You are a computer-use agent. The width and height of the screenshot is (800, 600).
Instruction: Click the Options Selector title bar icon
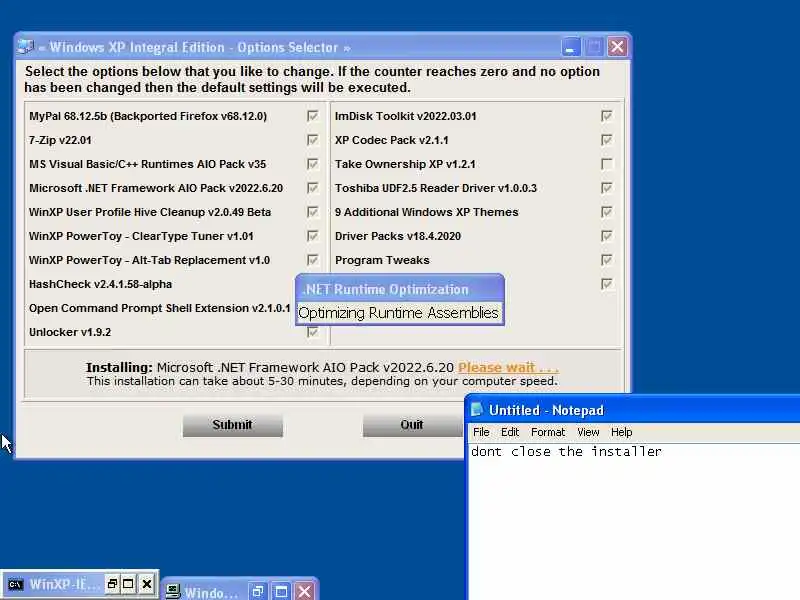[x=26, y=47]
